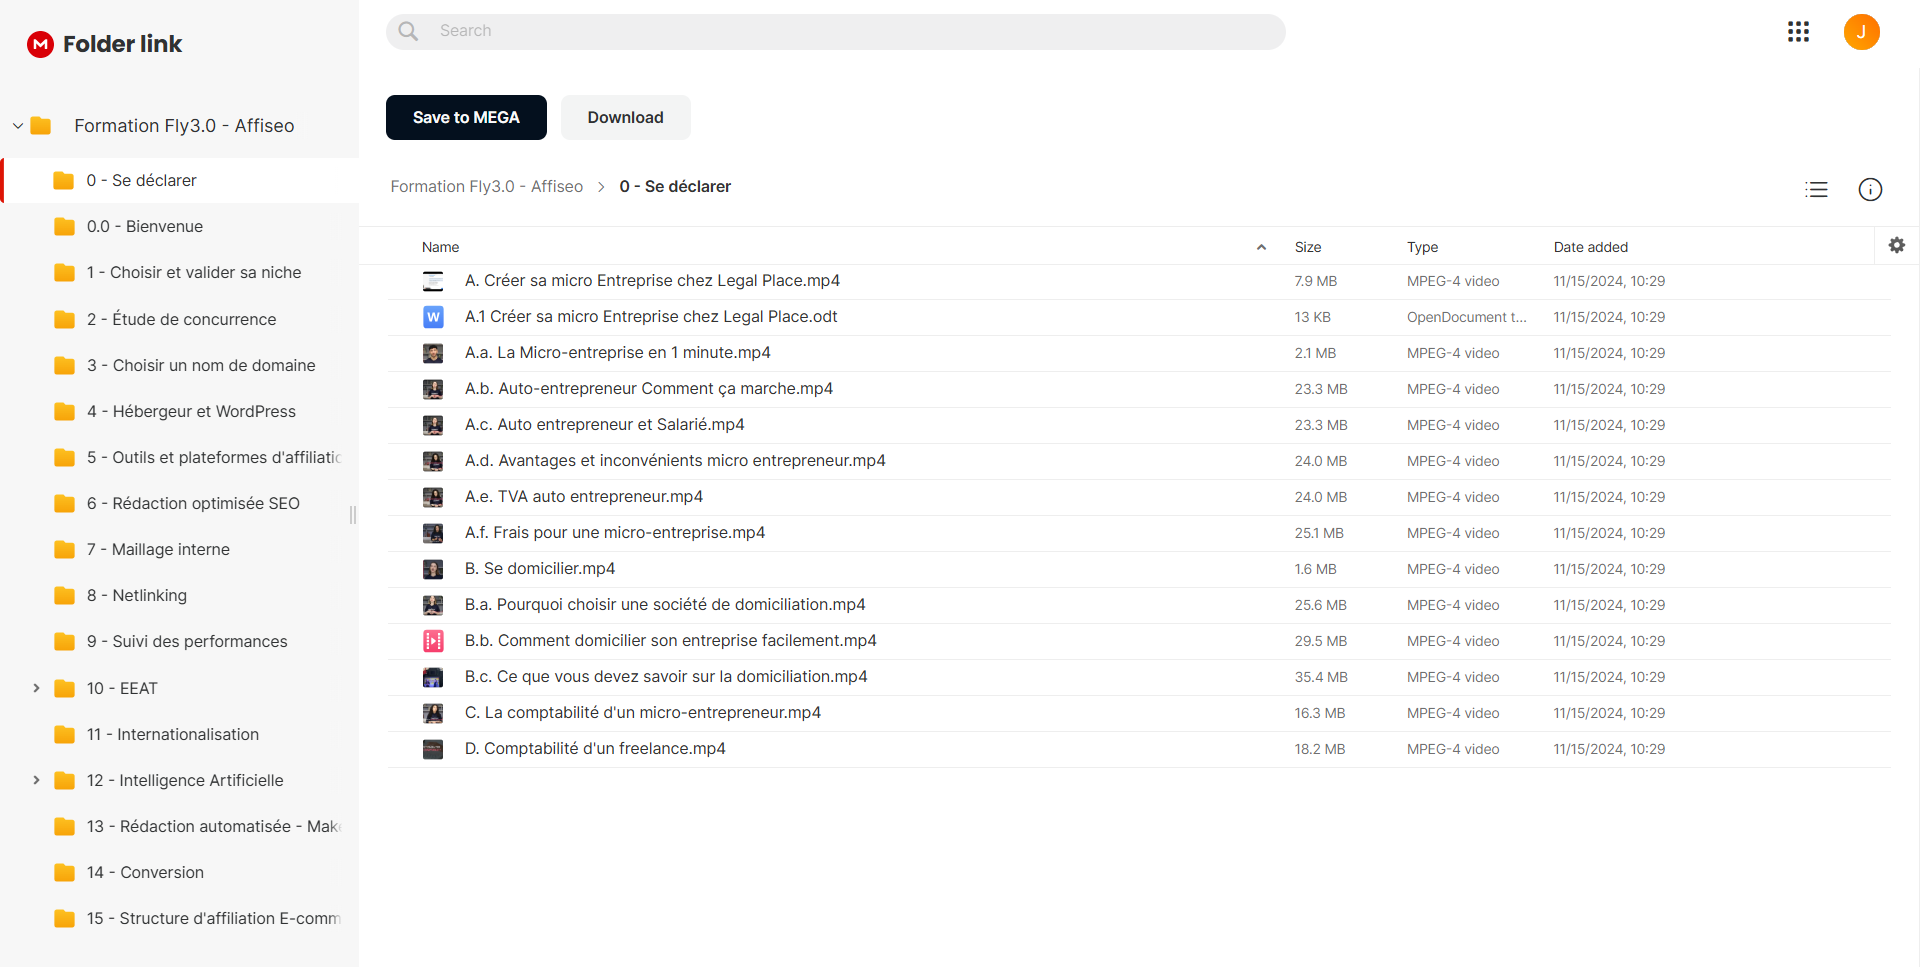Expand the 10 - EEAT folder

click(36, 688)
